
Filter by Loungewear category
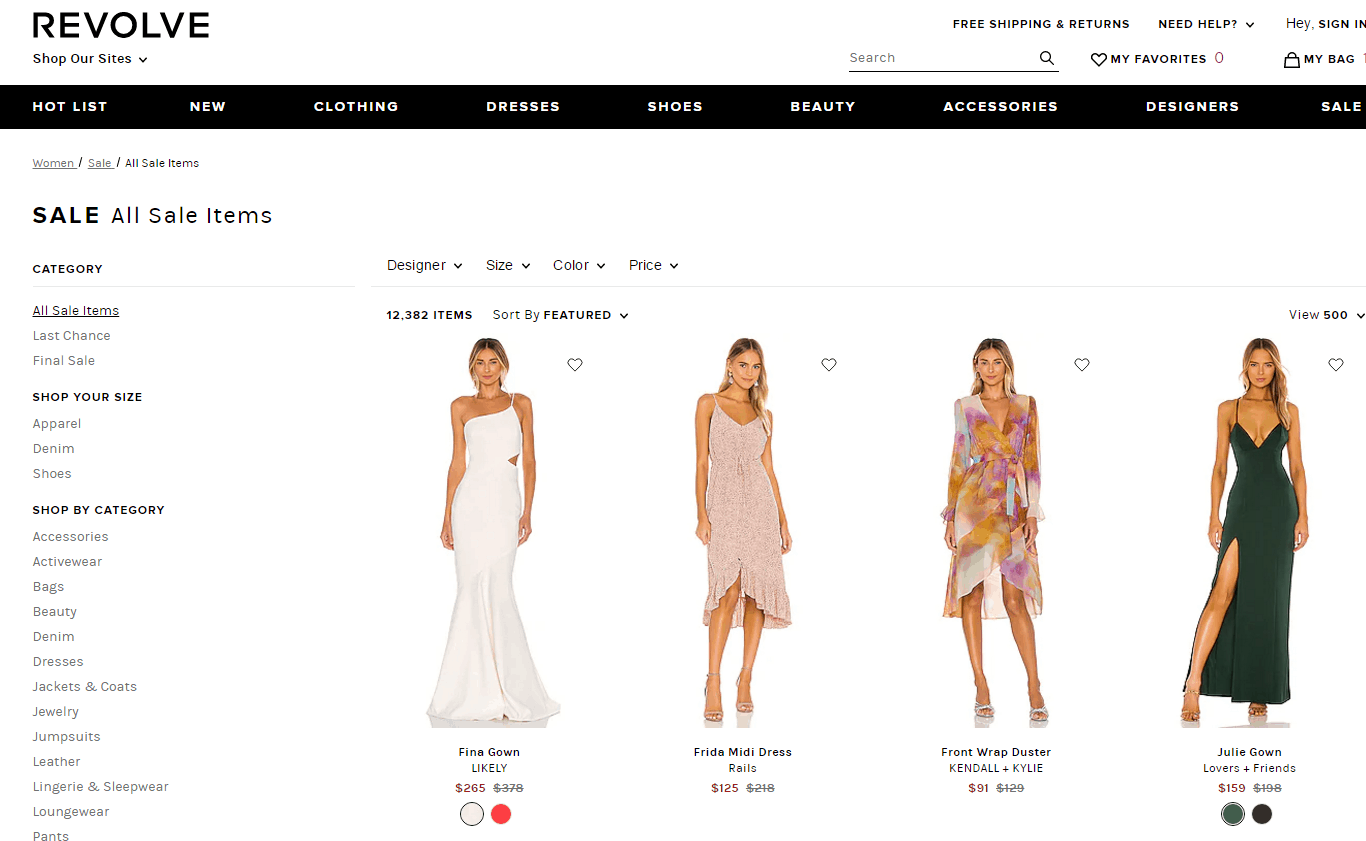pos(71,812)
